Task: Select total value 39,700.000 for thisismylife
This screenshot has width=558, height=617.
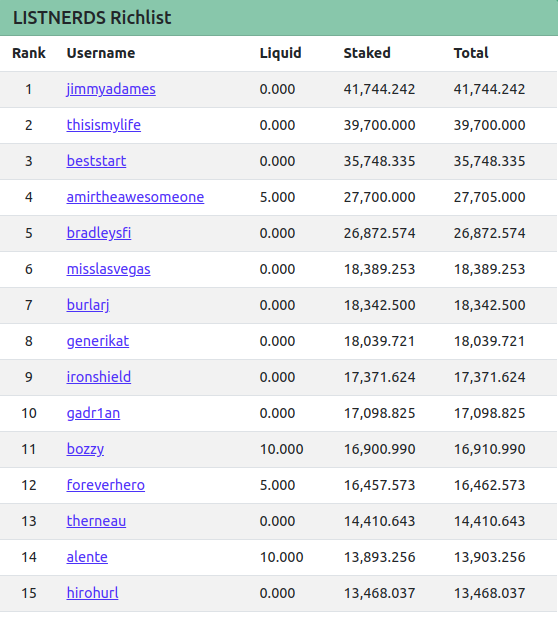Action: 490,125
